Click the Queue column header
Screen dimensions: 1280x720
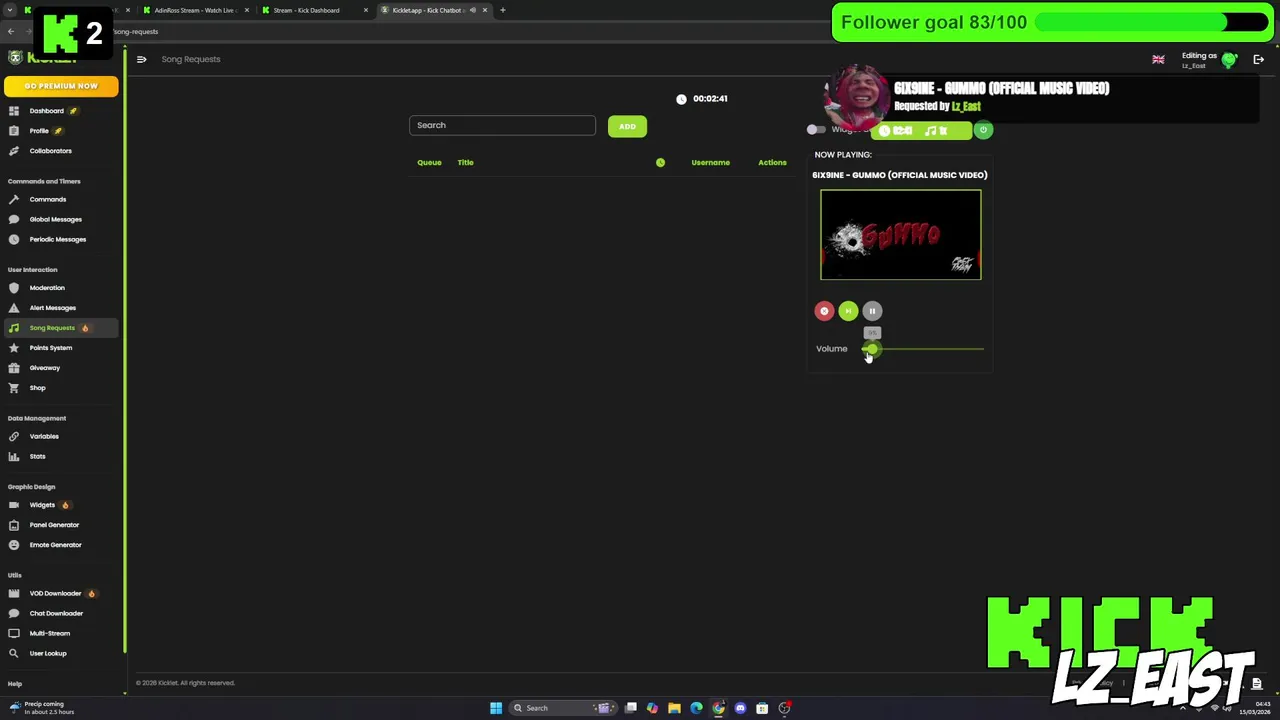click(429, 162)
